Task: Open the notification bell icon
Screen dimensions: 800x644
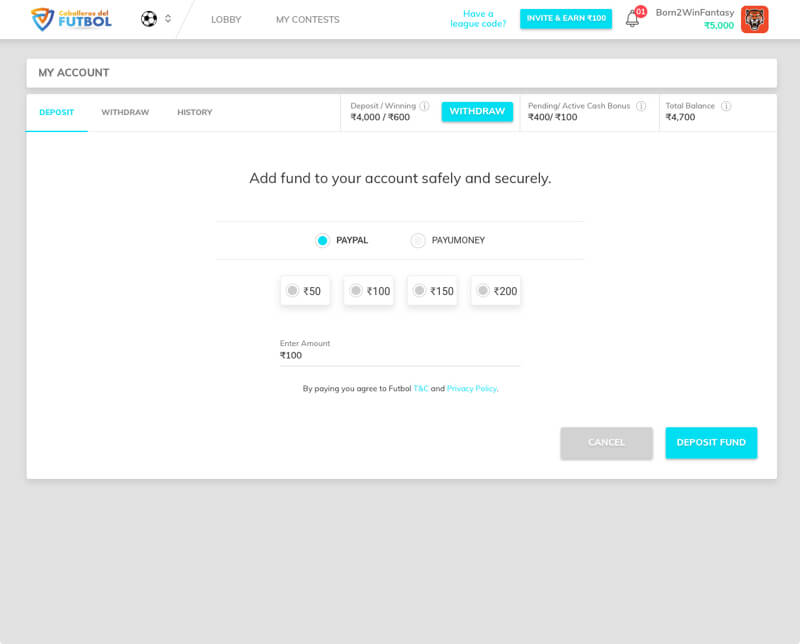Action: [632, 19]
